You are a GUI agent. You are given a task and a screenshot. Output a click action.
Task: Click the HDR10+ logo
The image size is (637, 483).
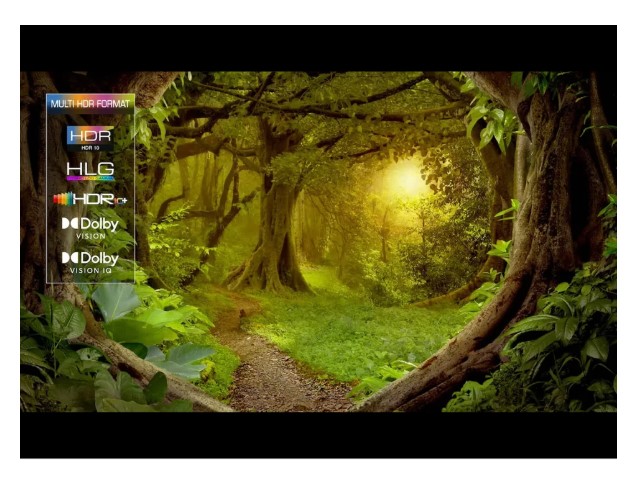(x=90, y=199)
